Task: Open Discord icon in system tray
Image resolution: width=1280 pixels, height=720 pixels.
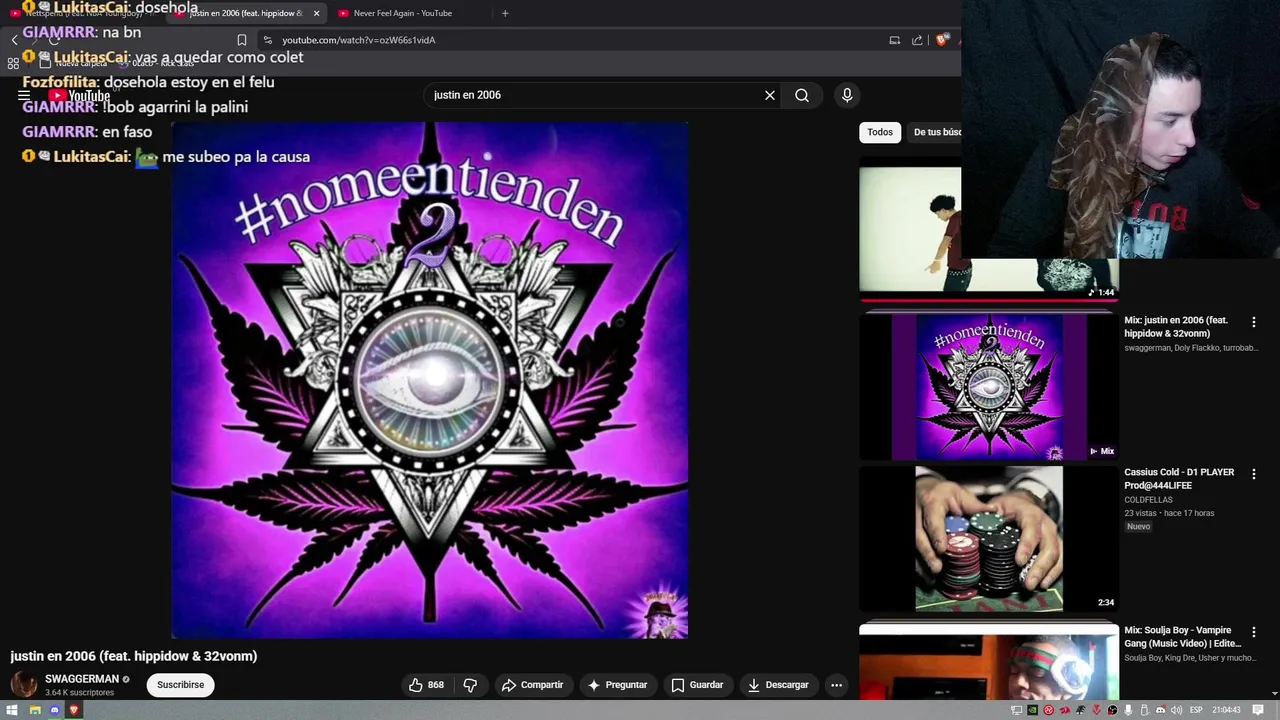Action: (x=1161, y=710)
